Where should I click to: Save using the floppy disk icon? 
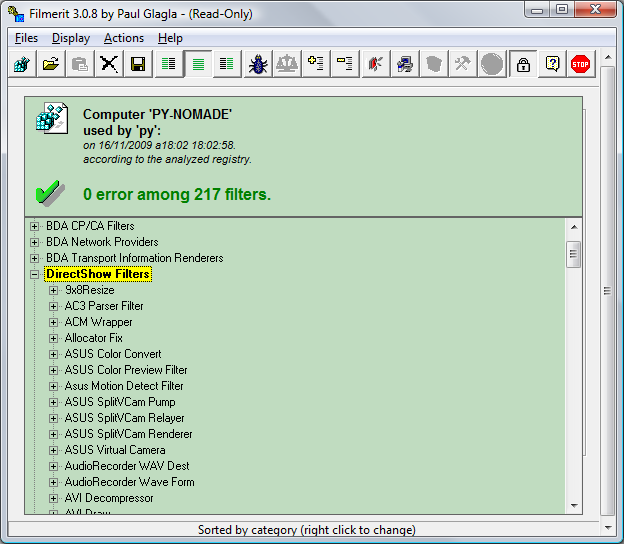138,64
